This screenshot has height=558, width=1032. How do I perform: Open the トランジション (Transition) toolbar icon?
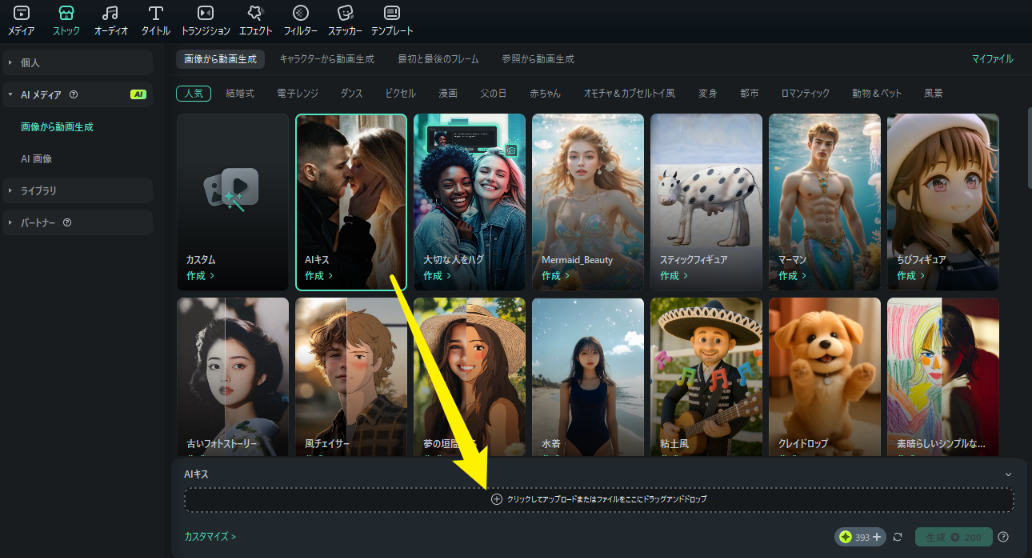[205, 20]
